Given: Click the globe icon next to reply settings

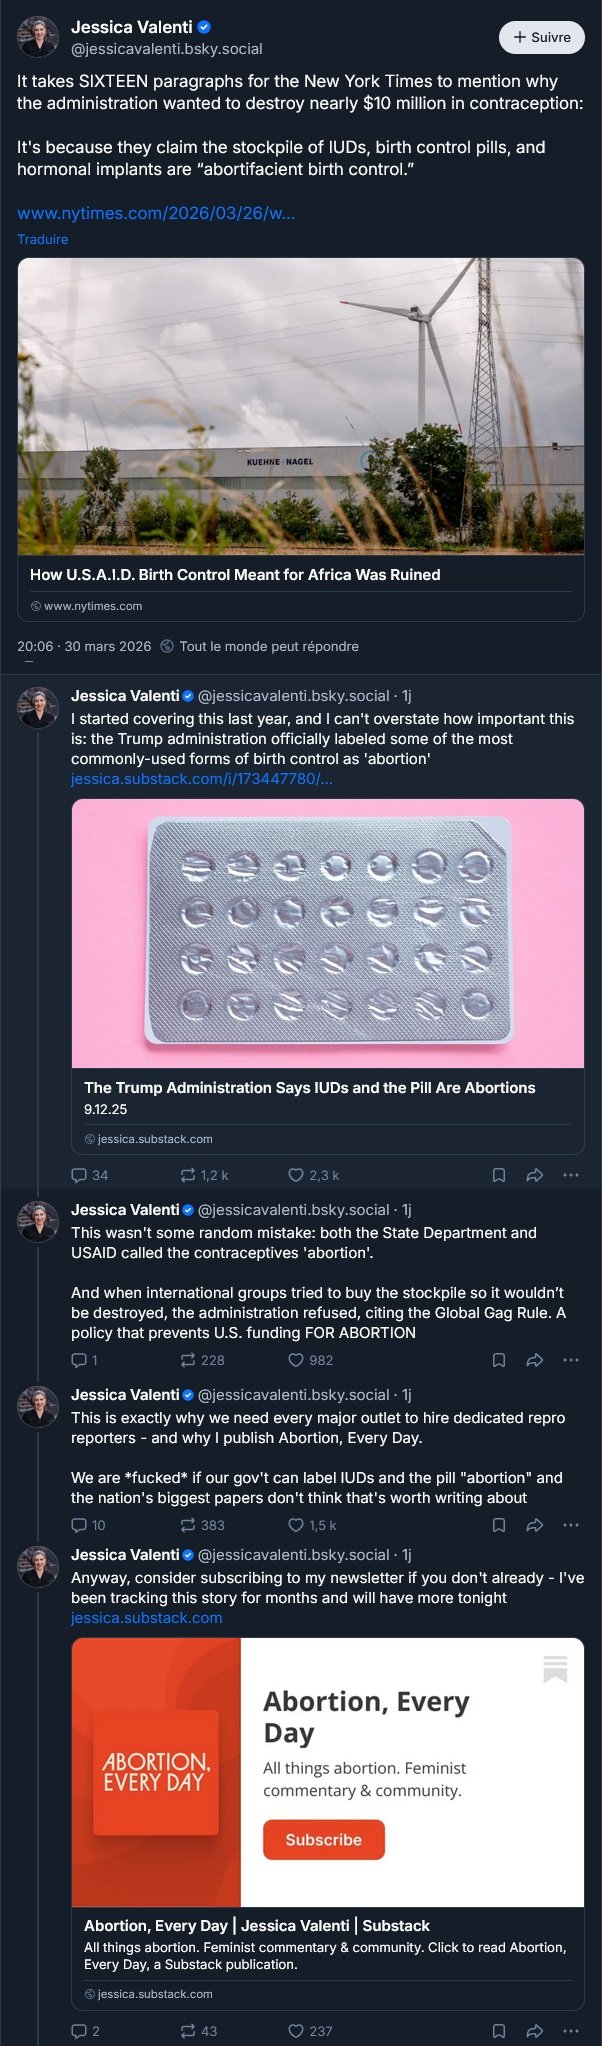Looking at the screenshot, I should click(167, 646).
